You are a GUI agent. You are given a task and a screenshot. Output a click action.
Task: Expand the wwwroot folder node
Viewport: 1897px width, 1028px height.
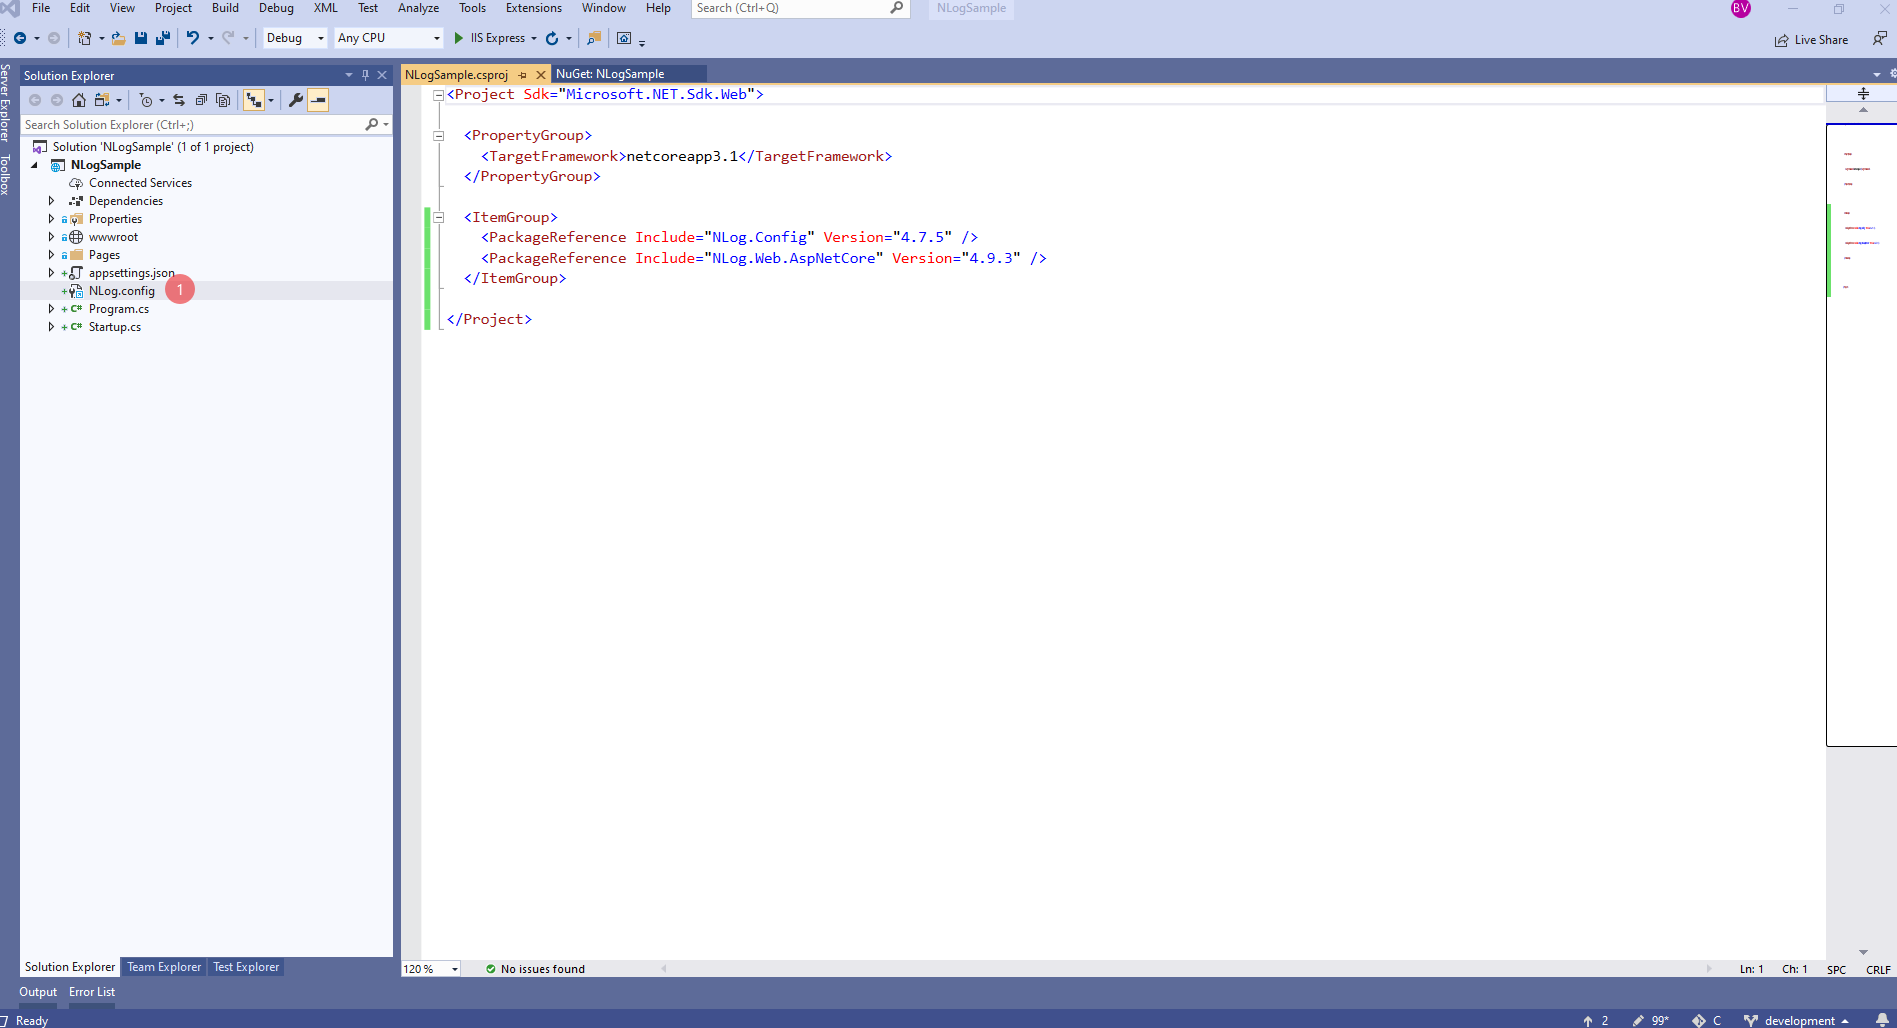click(x=52, y=237)
